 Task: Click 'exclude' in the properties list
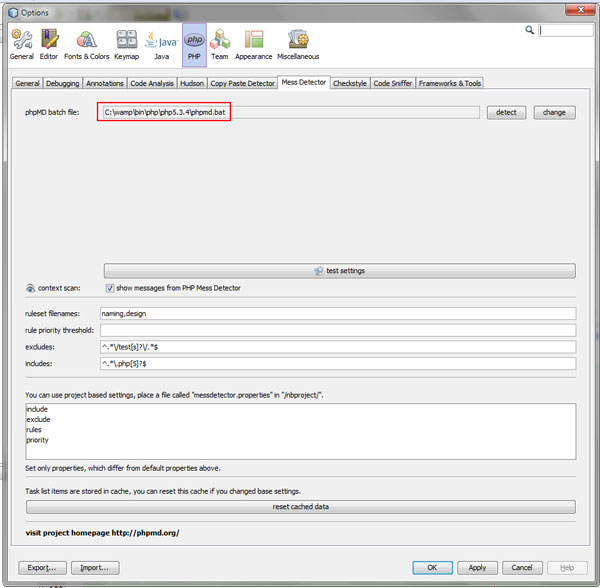point(38,420)
